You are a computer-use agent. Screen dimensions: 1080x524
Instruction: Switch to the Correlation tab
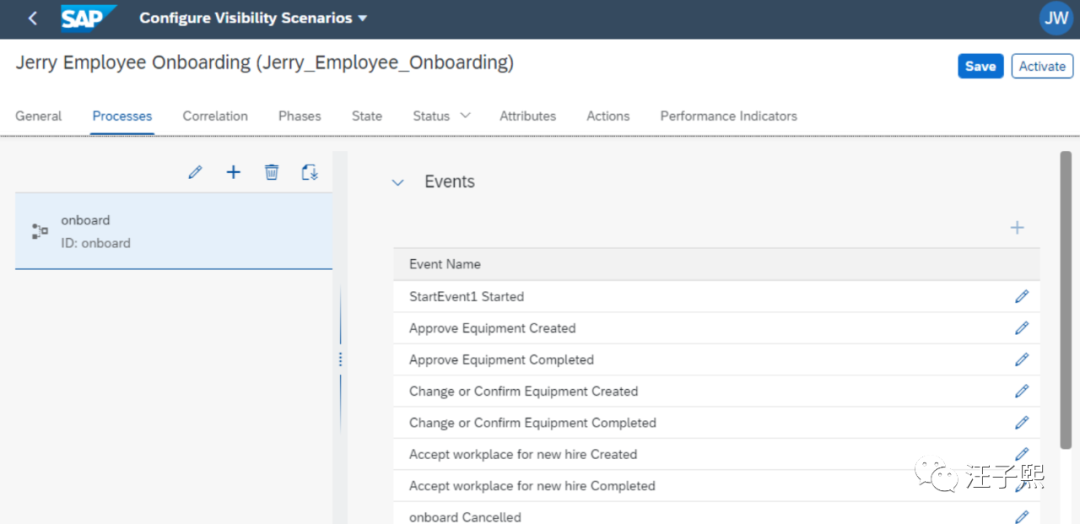[215, 116]
